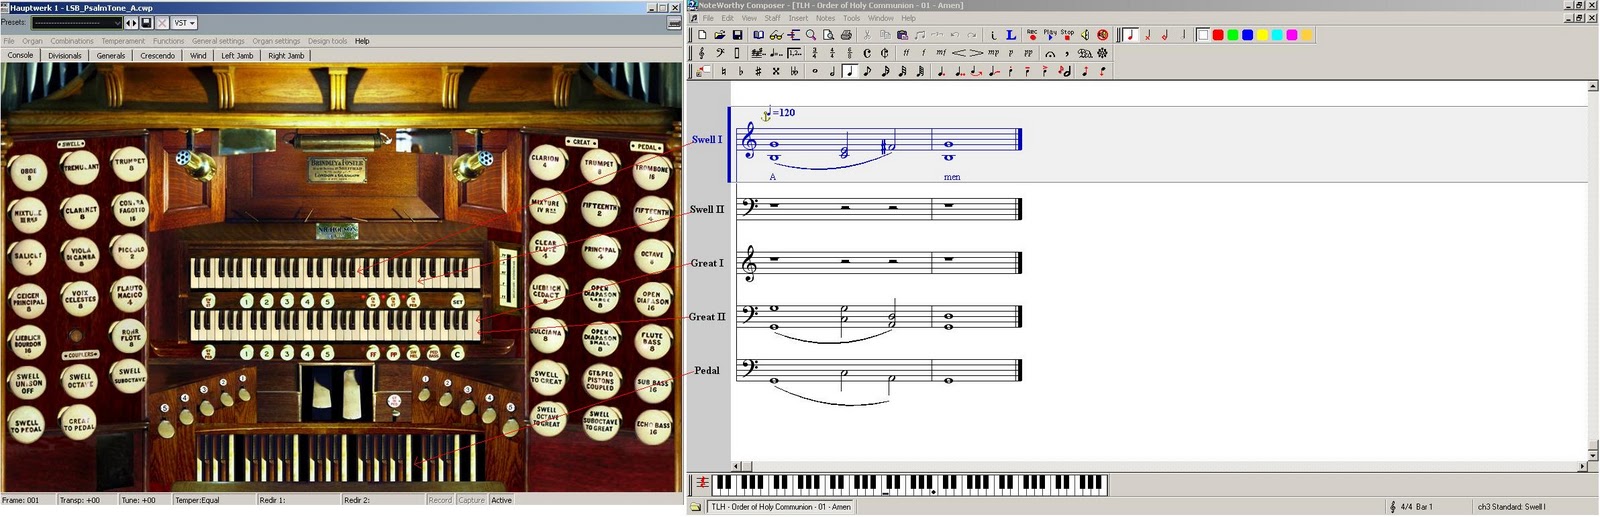
Task: Select the red color swatch
Action: (x=1218, y=35)
